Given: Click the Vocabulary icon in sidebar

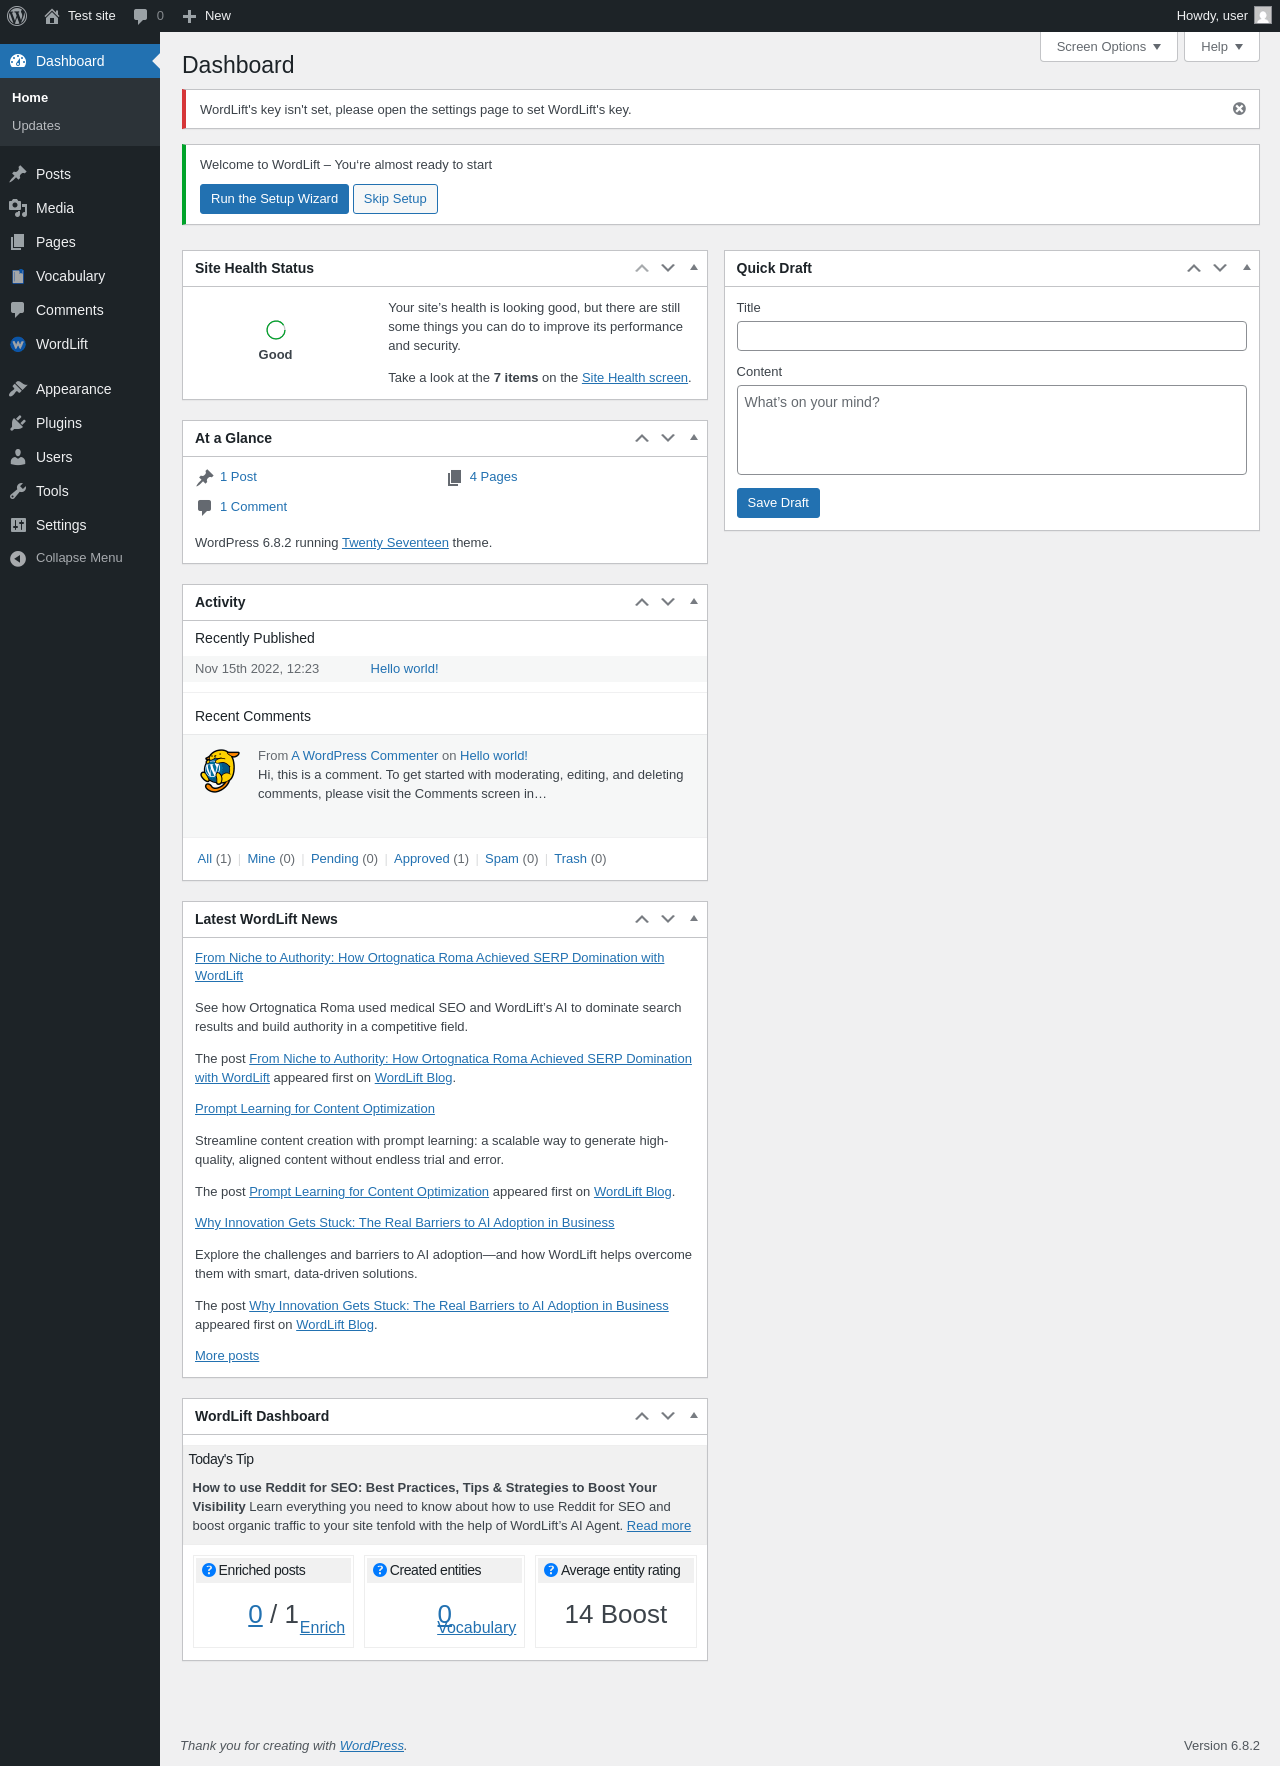Looking at the screenshot, I should [x=18, y=276].
